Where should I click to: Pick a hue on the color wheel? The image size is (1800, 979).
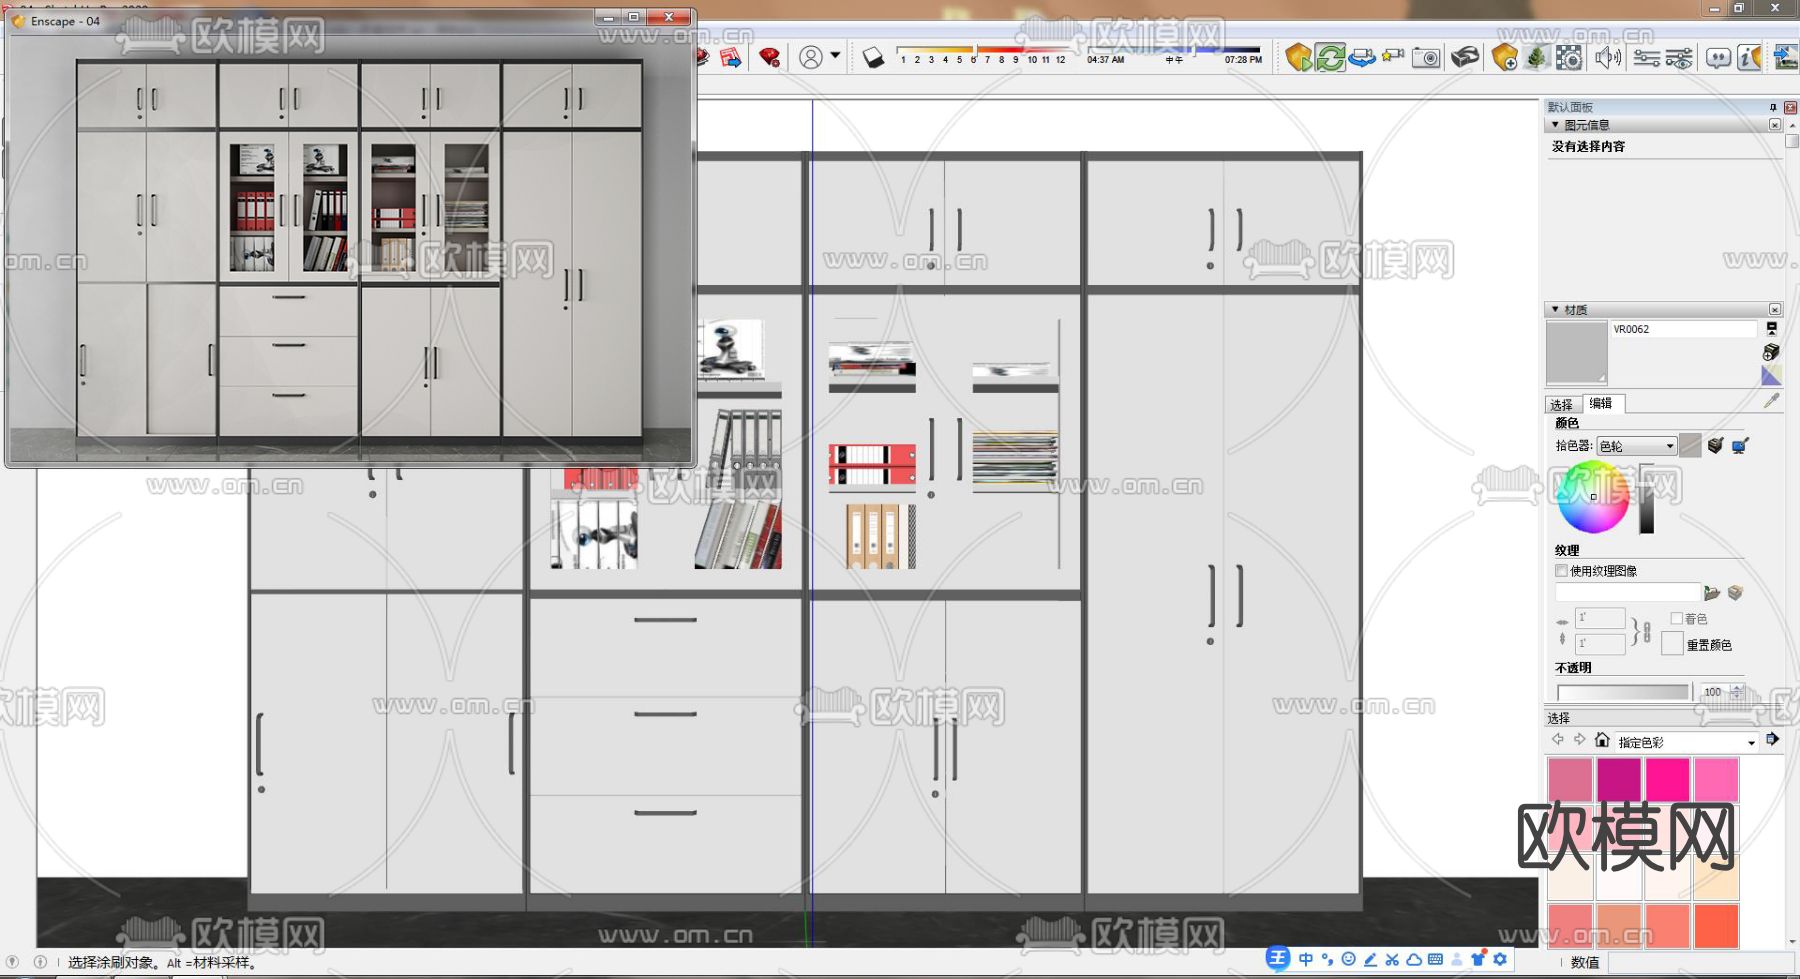pyautogui.click(x=1593, y=497)
